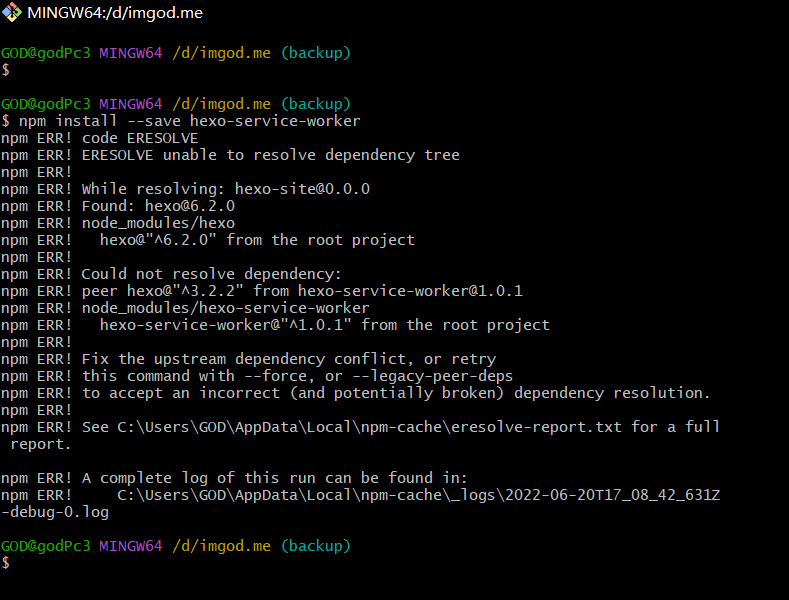
Task: Click GOD@godPc3 in the topmost prompt
Action: click(46, 53)
